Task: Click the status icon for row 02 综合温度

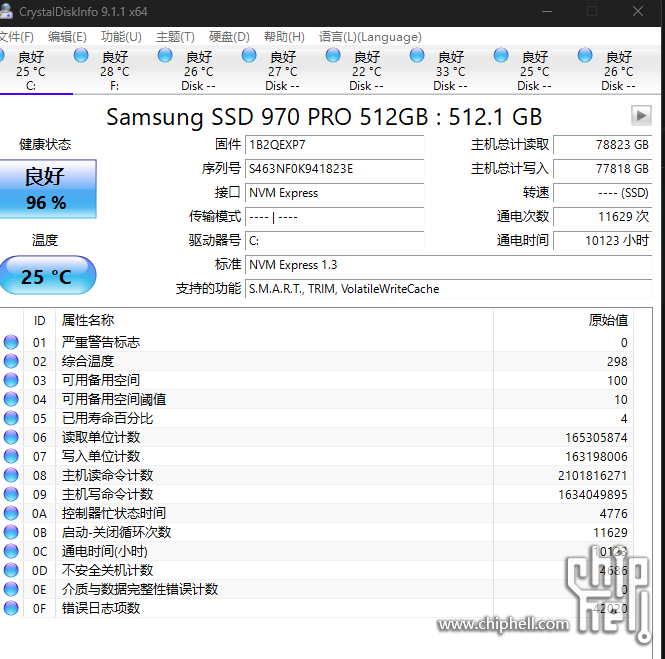Action: click(11, 361)
